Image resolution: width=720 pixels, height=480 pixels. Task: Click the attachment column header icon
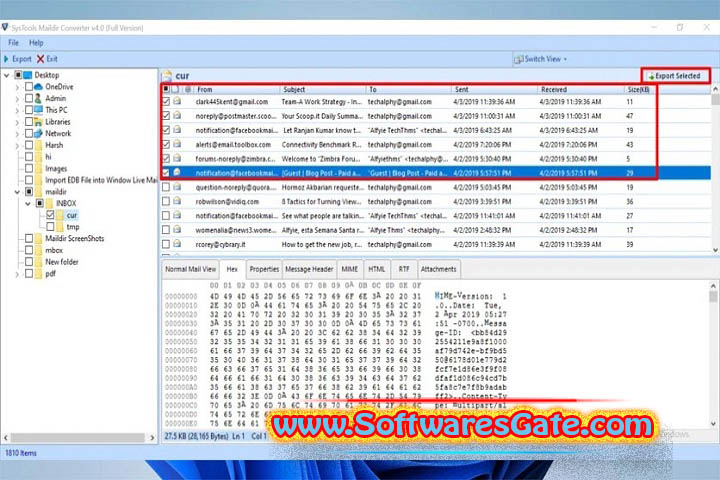[187, 89]
